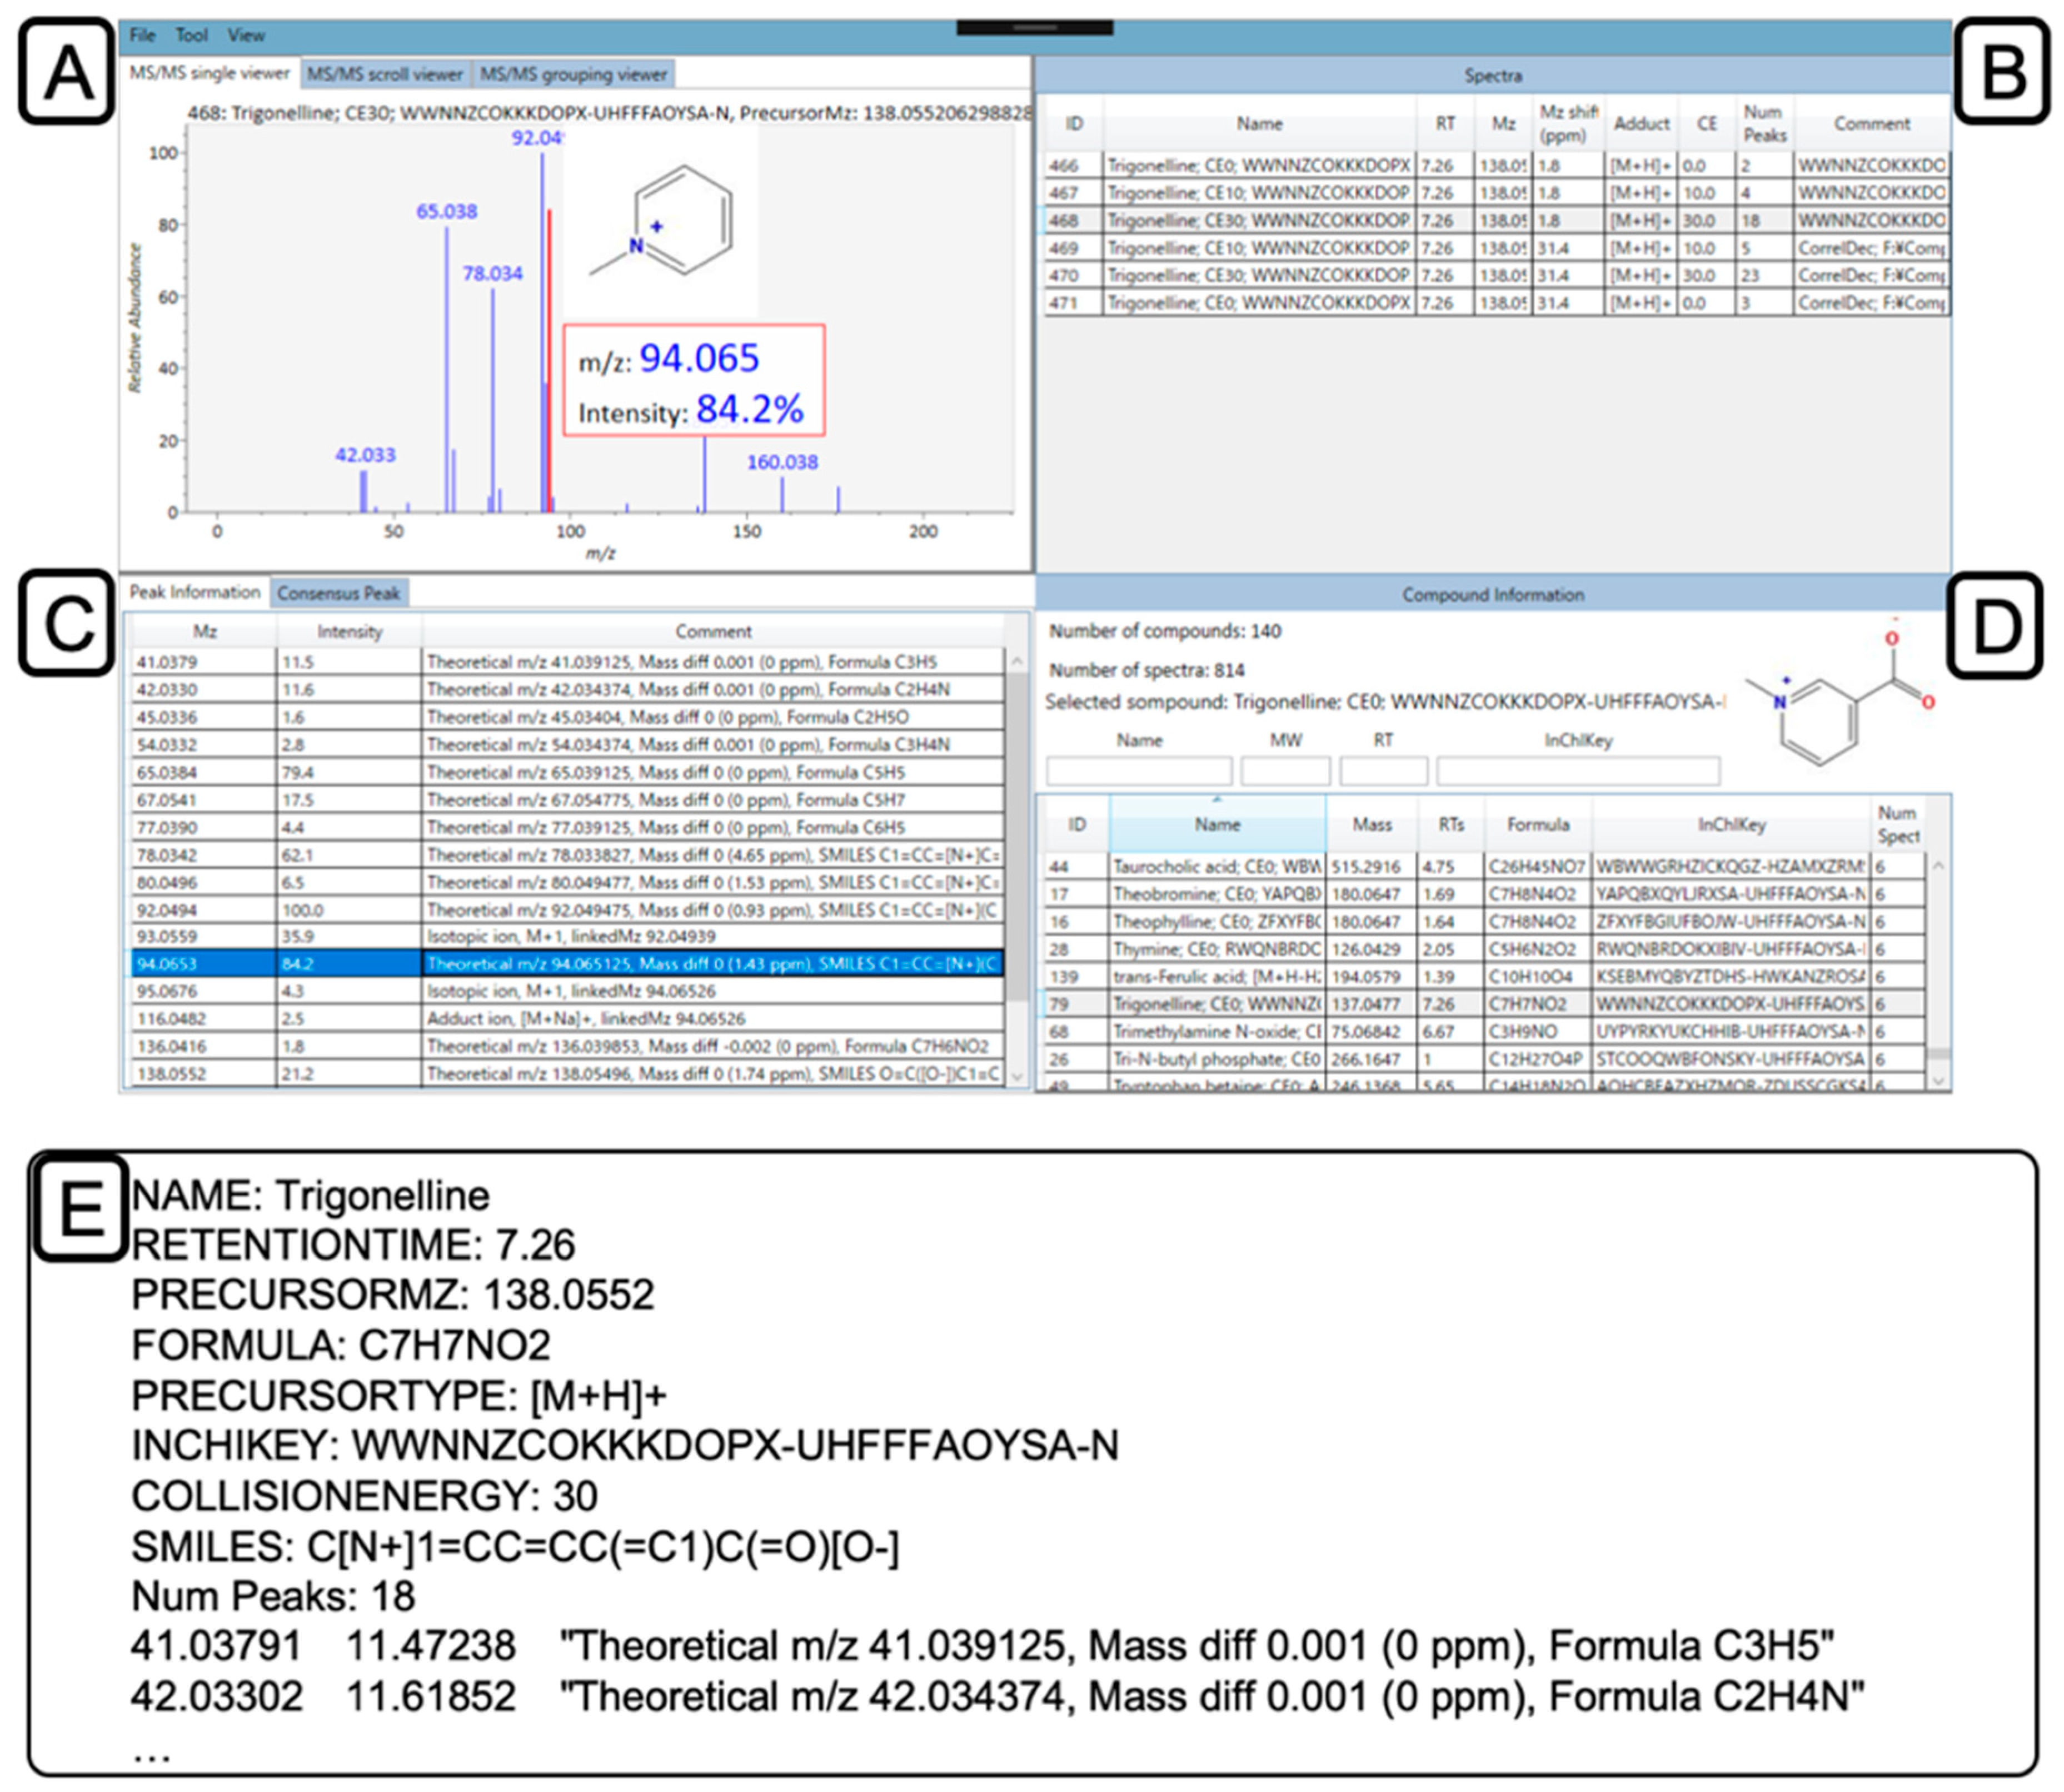2064x1792 pixels.
Task: Select the Consensus Peak tab
Action: [x=339, y=593]
